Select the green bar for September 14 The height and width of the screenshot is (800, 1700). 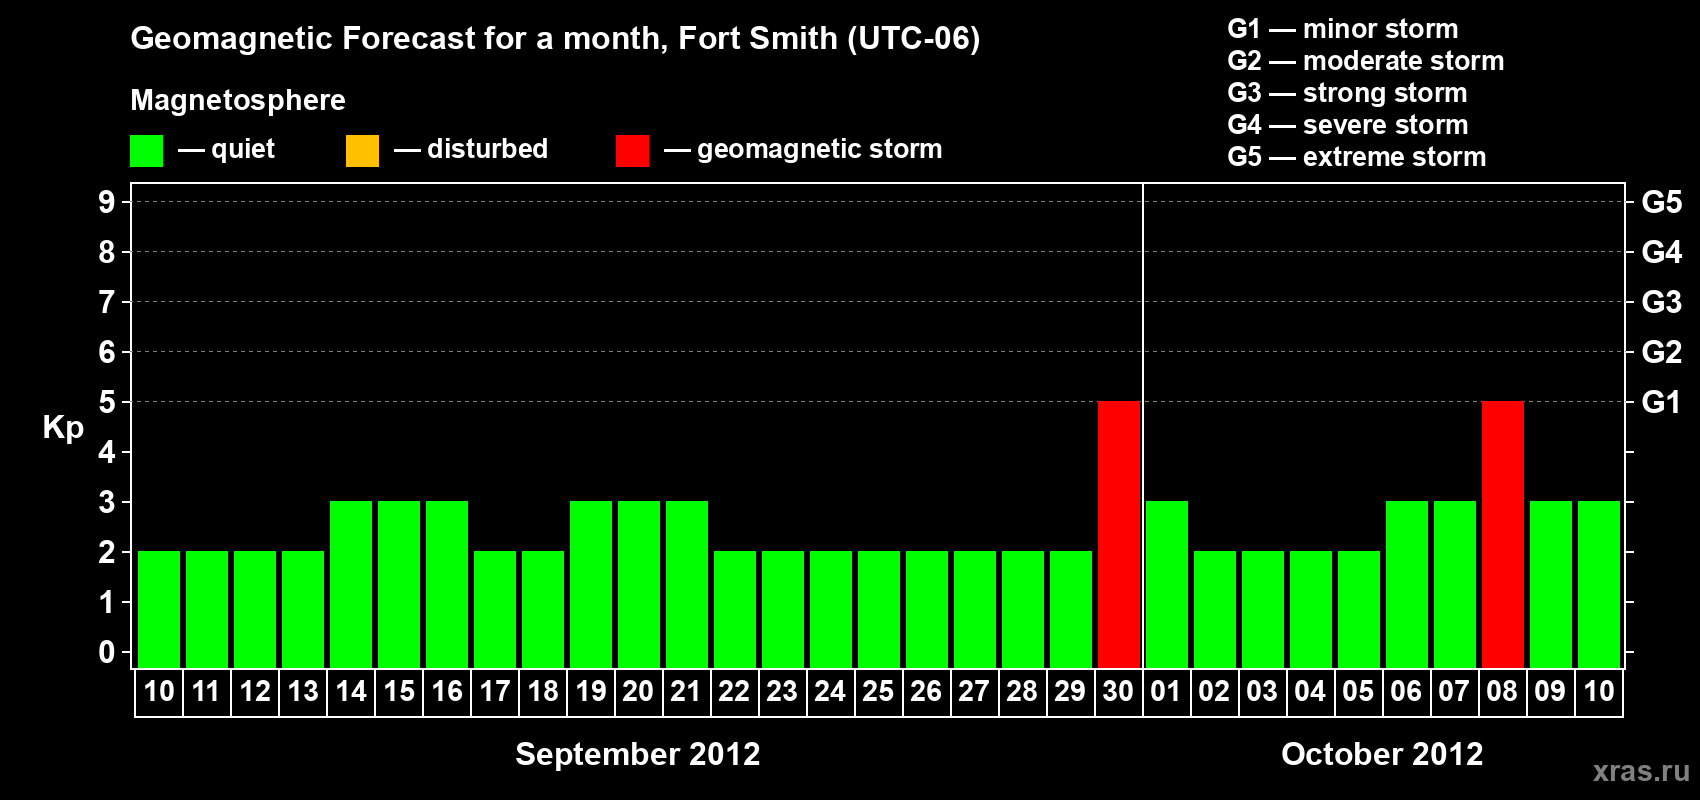pyautogui.click(x=351, y=584)
